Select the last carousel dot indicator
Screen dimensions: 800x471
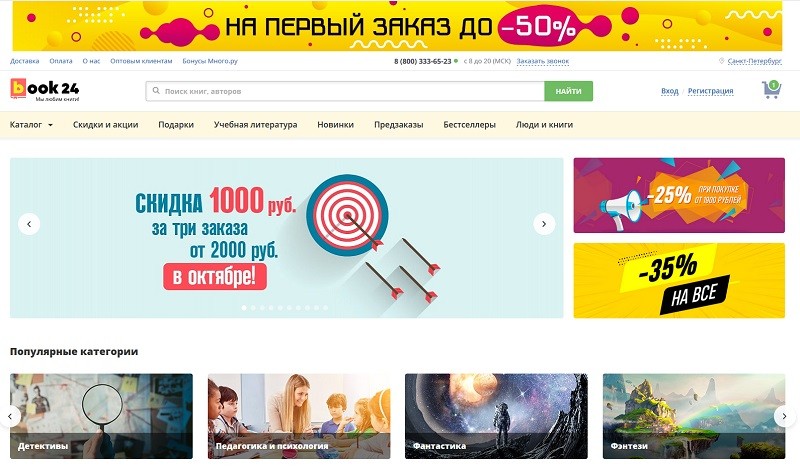326,308
